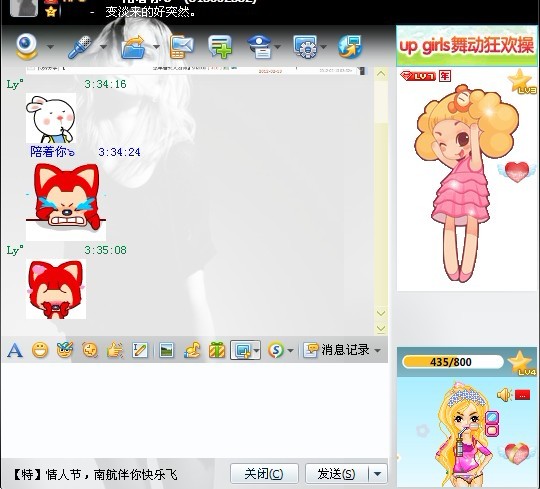Screen dimensions: 540x489
Task: Click the signature text 变淡来的好突然
Action: [150, 12]
